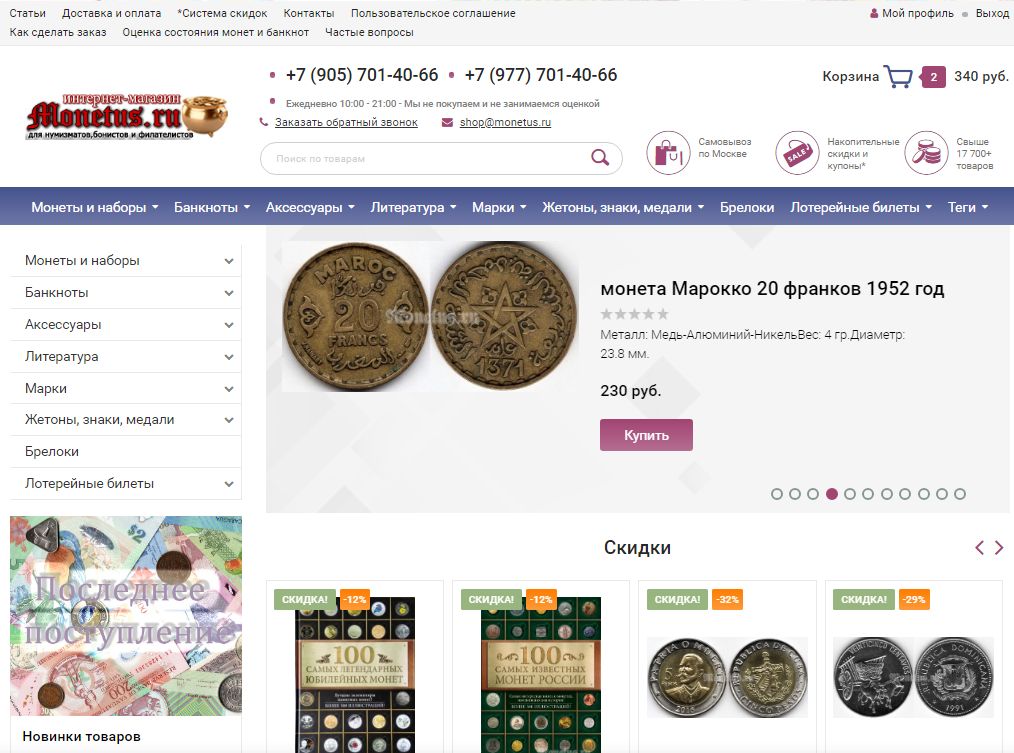
Task: Open Брелоки in the navigation bar
Action: point(747,207)
